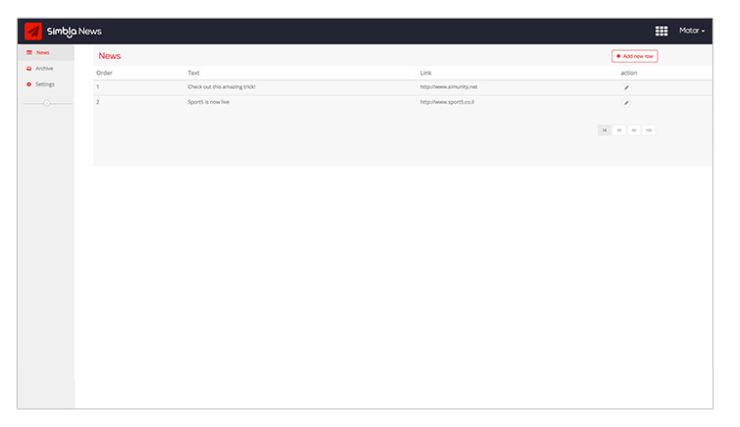Click the red Simbla paper-plane logo
This screenshot has width=740, height=427.
coord(33,32)
